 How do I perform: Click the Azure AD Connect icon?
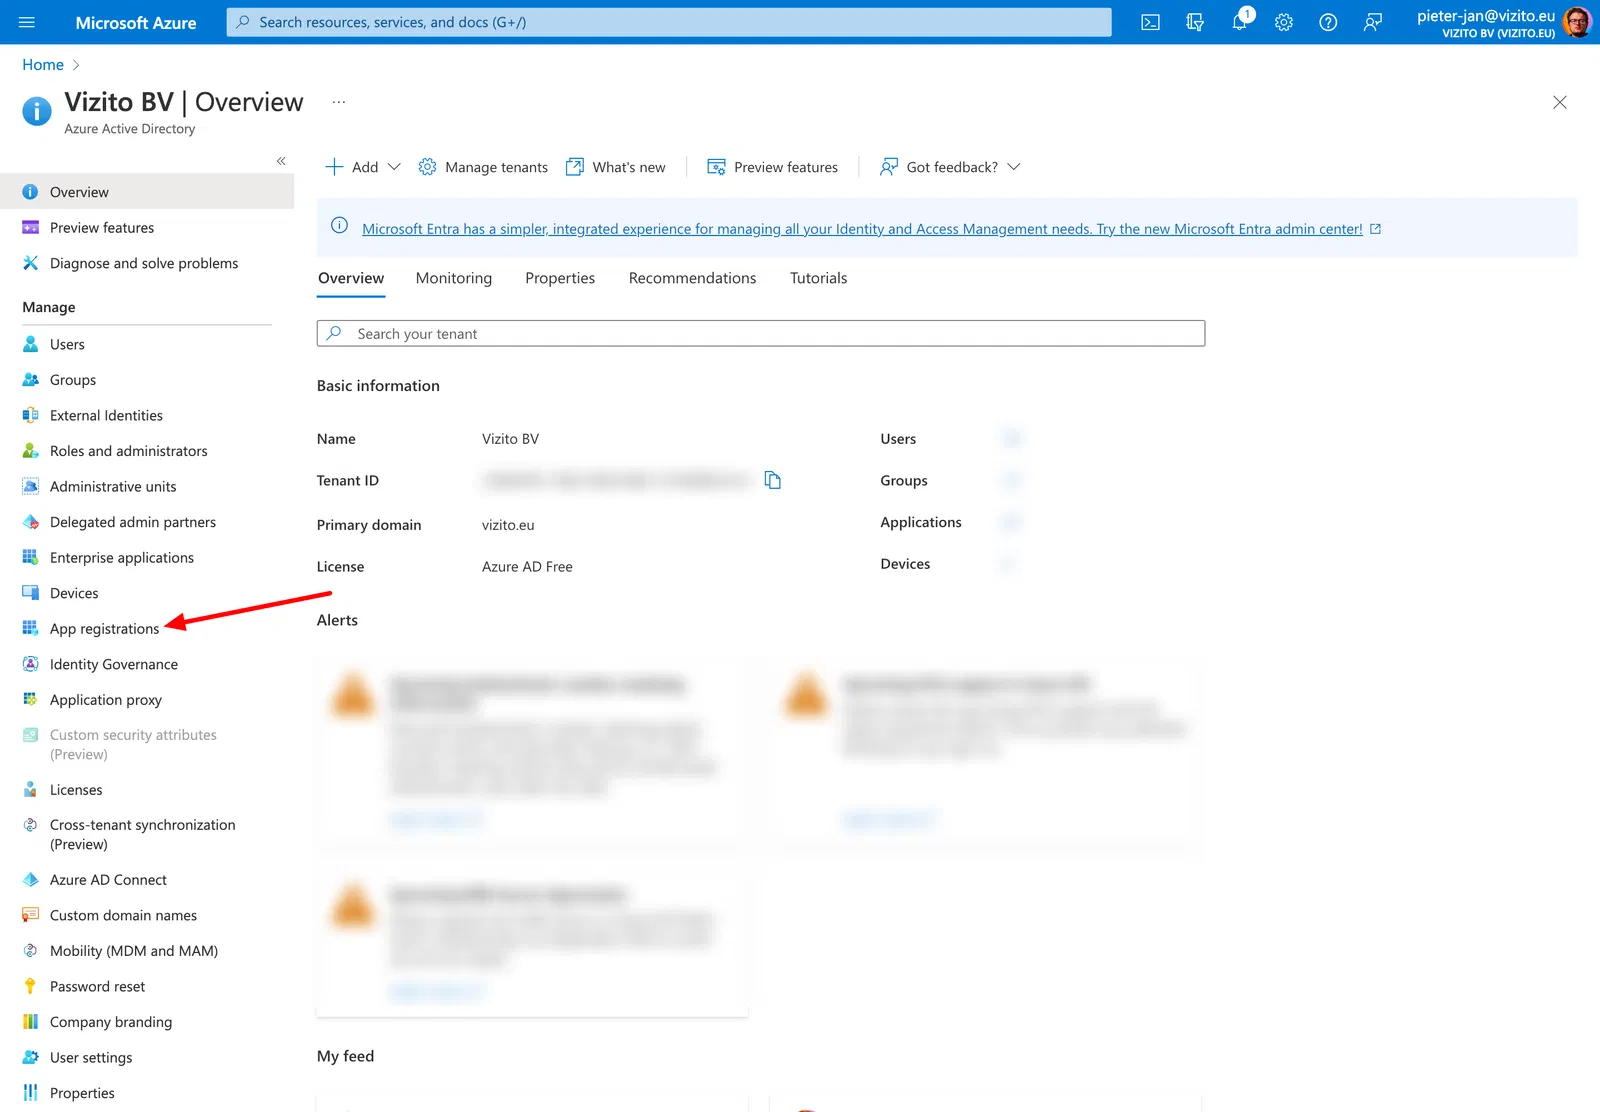[31, 880]
